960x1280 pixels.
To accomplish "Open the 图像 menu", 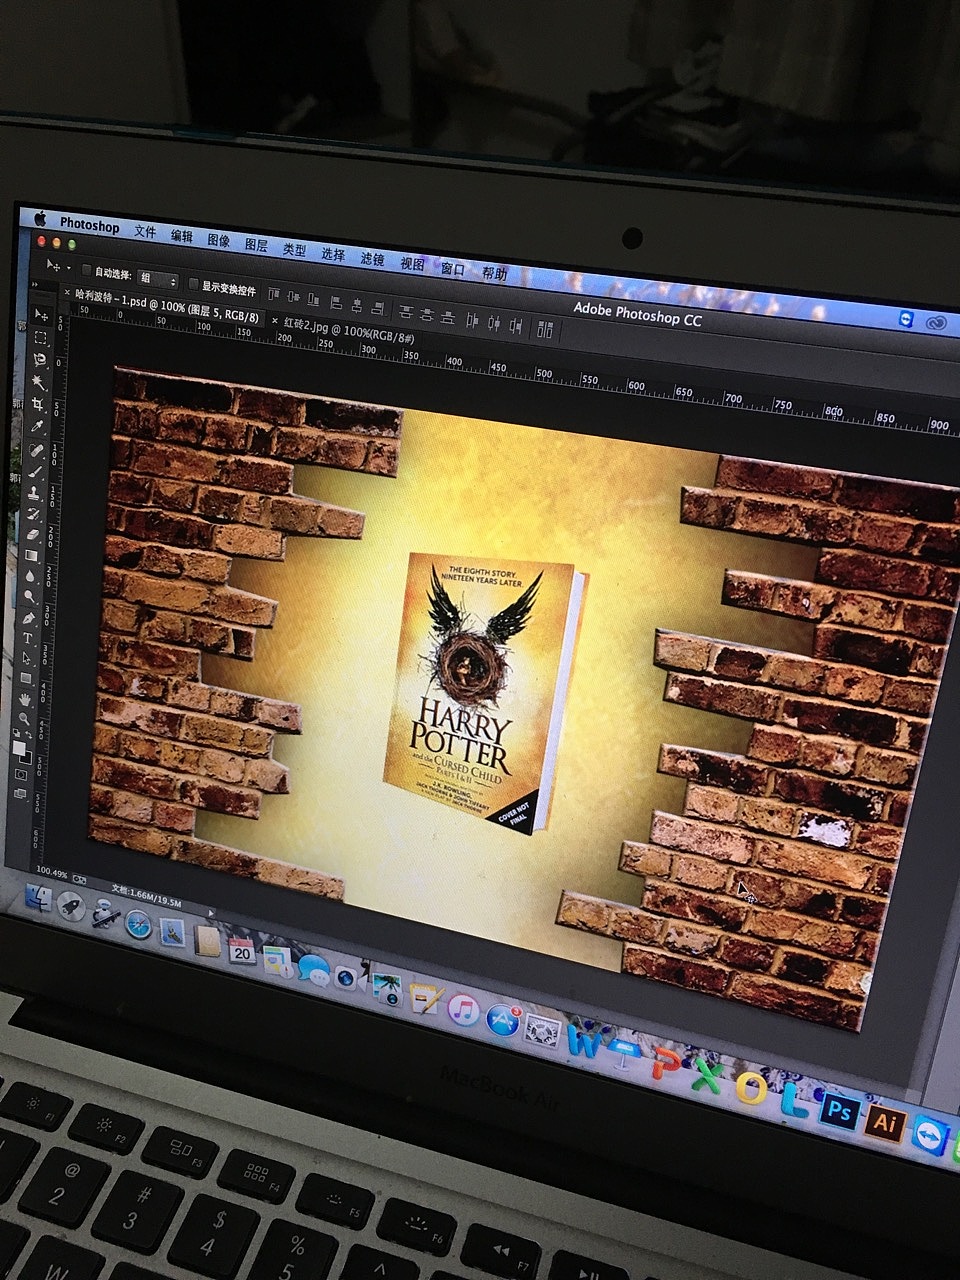I will tap(218, 240).
